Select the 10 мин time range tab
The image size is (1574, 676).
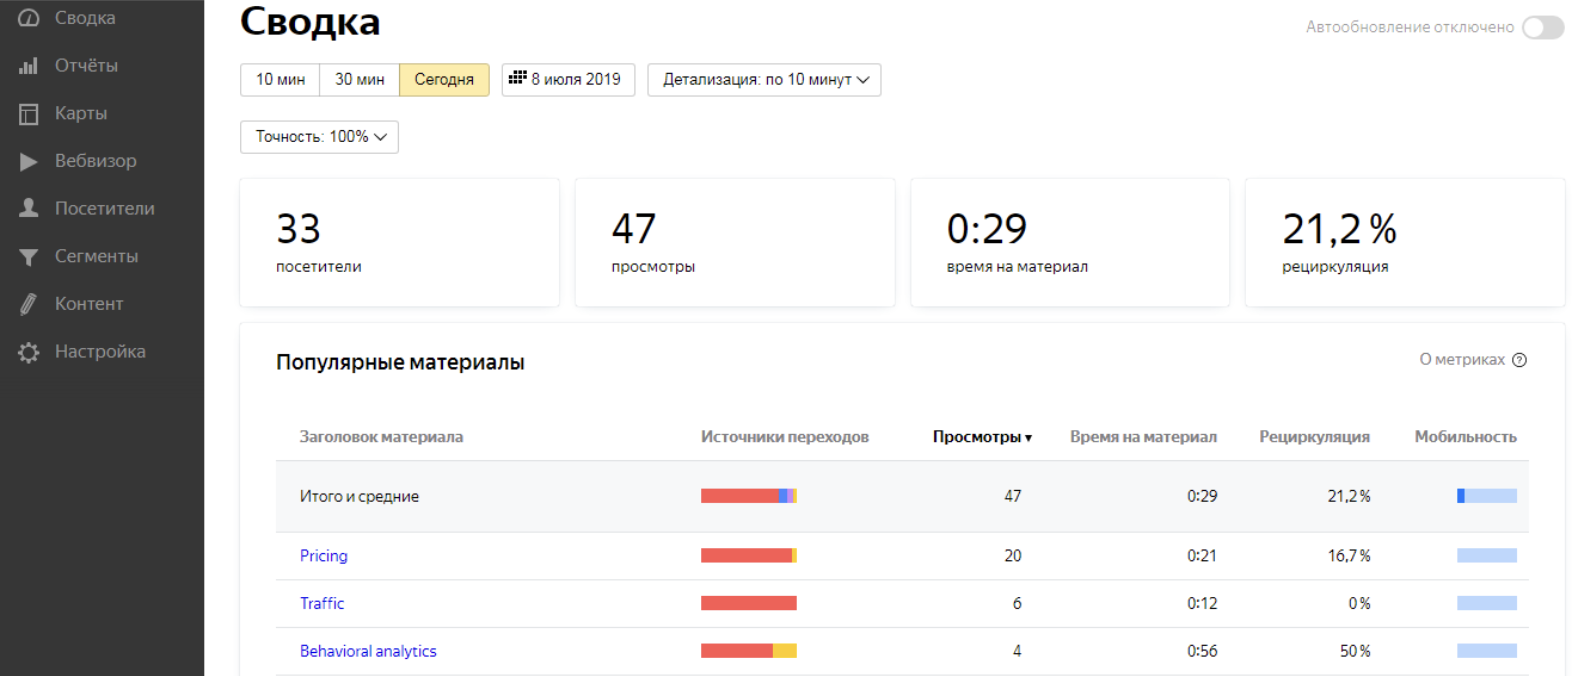pyautogui.click(x=280, y=80)
